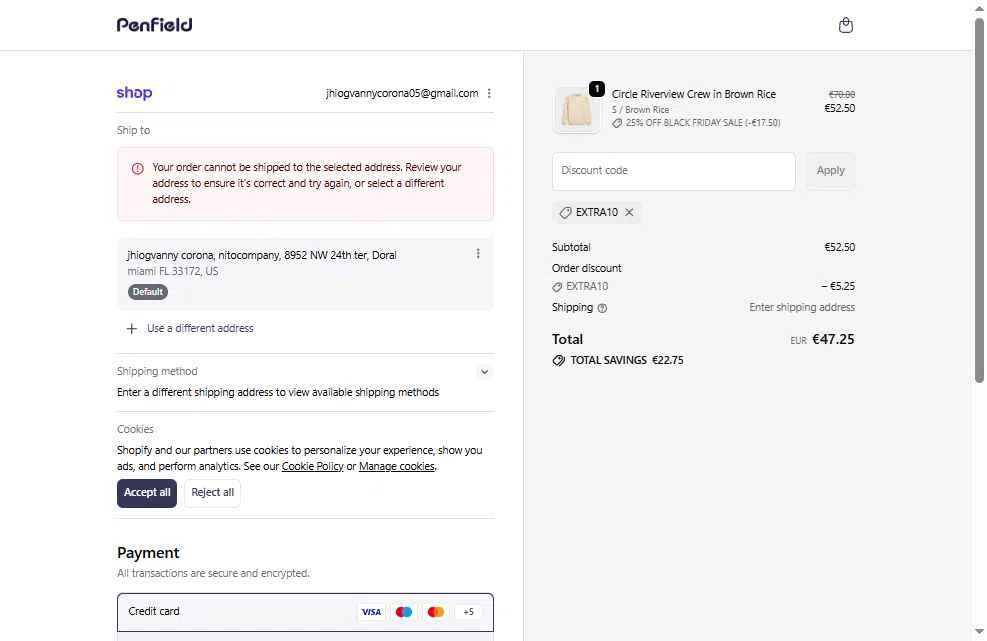This screenshot has height=641, width=987.
Task: Click the struck-through €70.00 price
Action: click(x=842, y=94)
